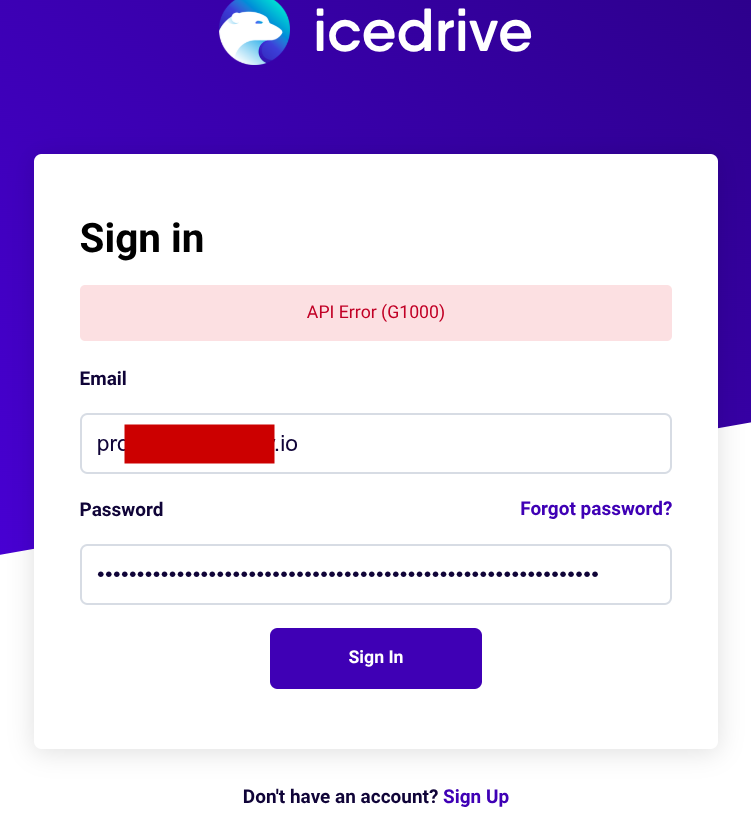
Task: Place cursor before "pro" in the email
Action: (97, 443)
